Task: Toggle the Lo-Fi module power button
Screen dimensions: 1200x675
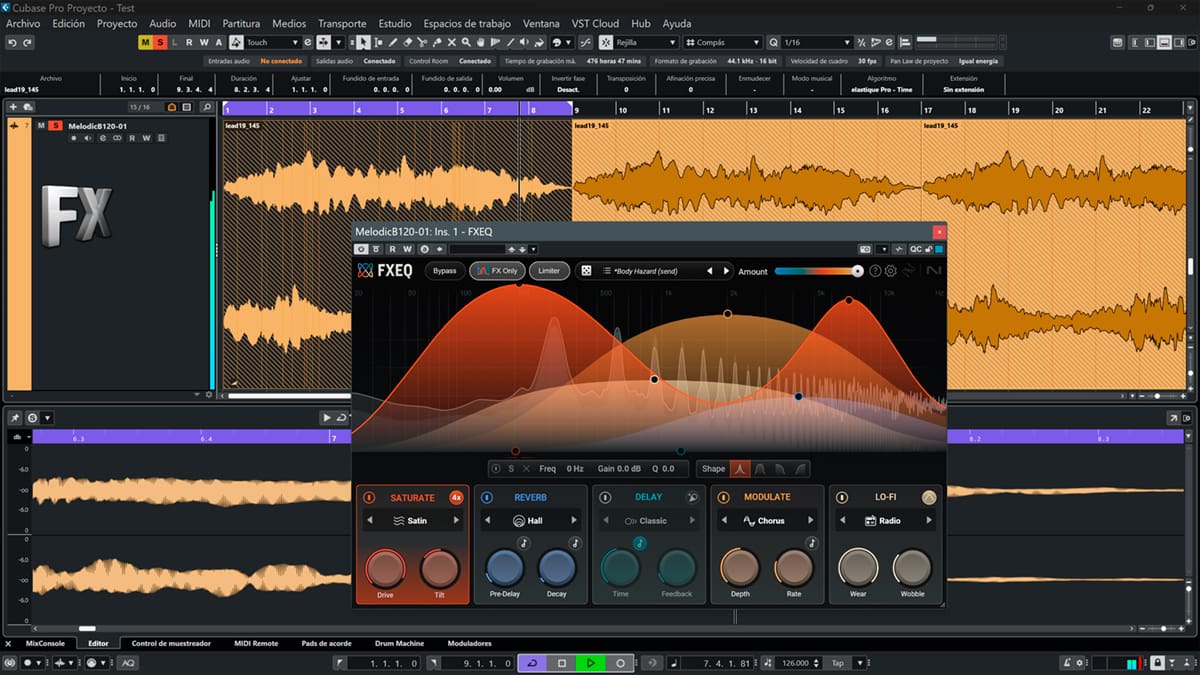Action: 841,497
